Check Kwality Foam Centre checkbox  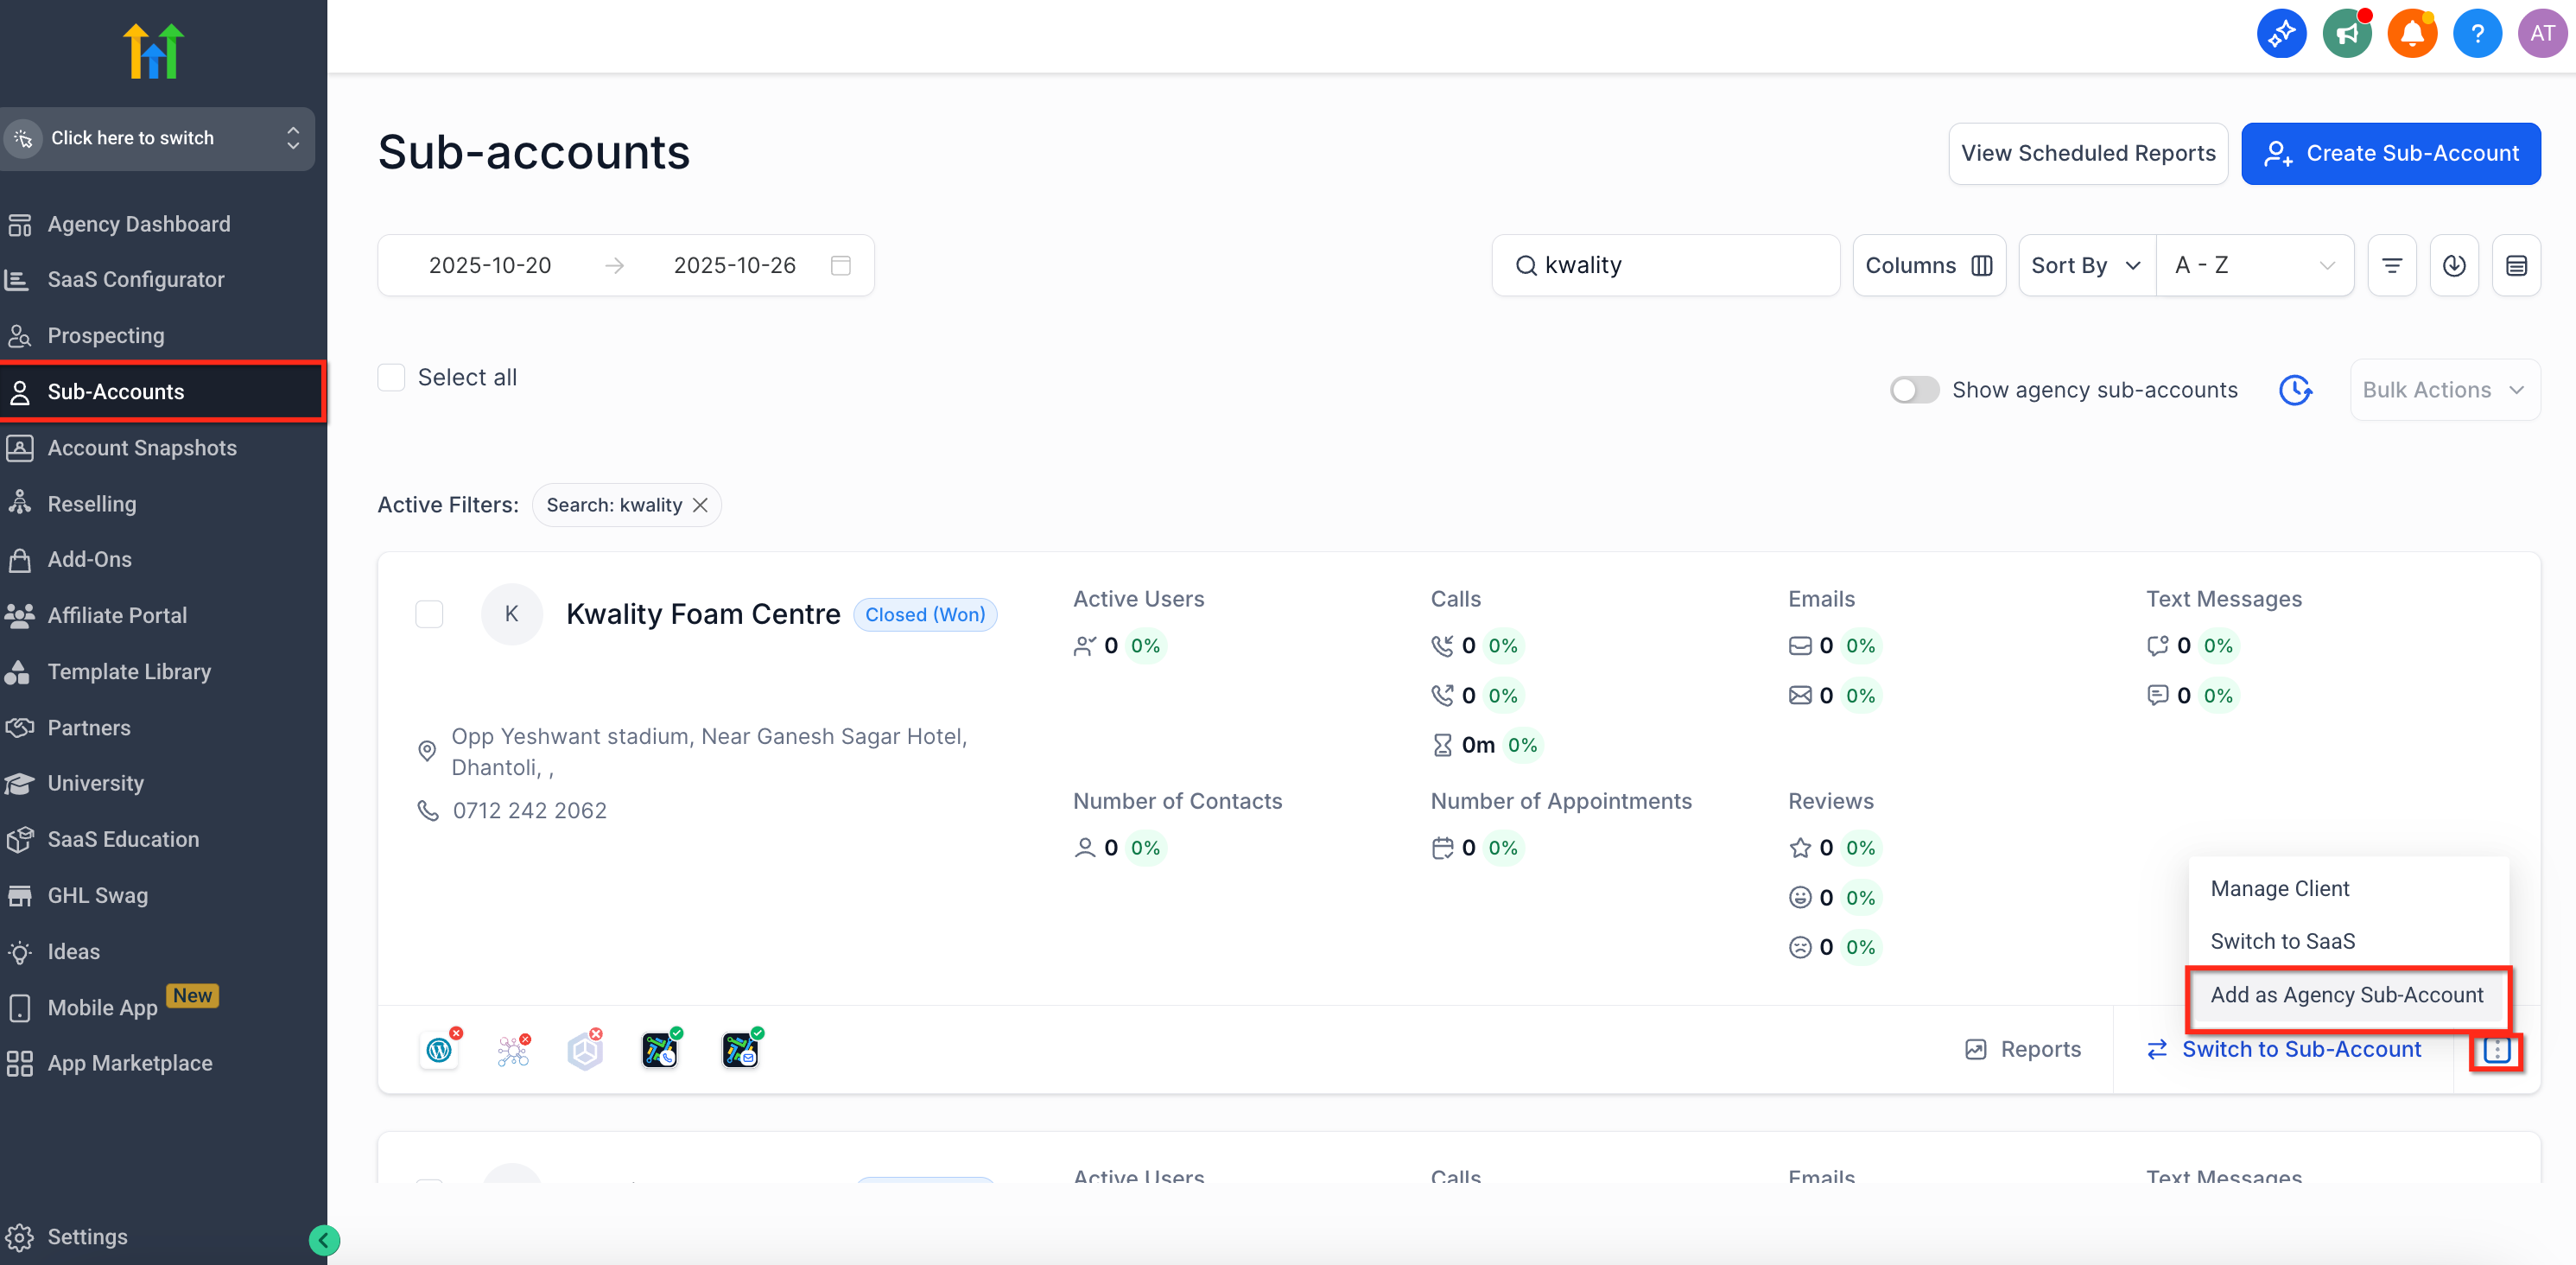(429, 613)
